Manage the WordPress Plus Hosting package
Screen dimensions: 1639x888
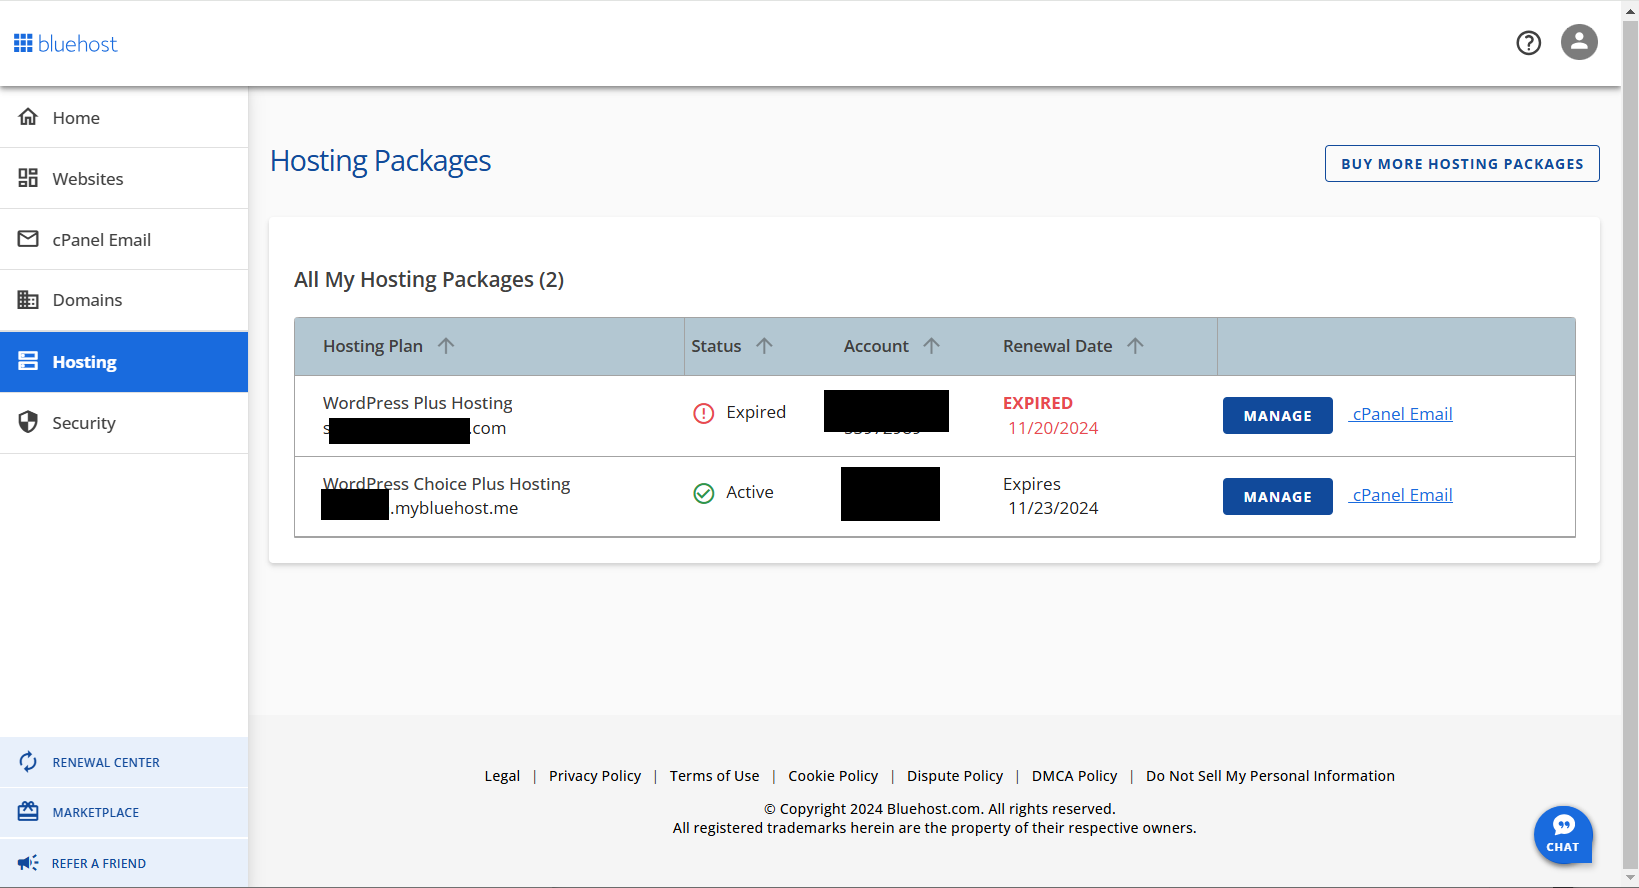1277,416
